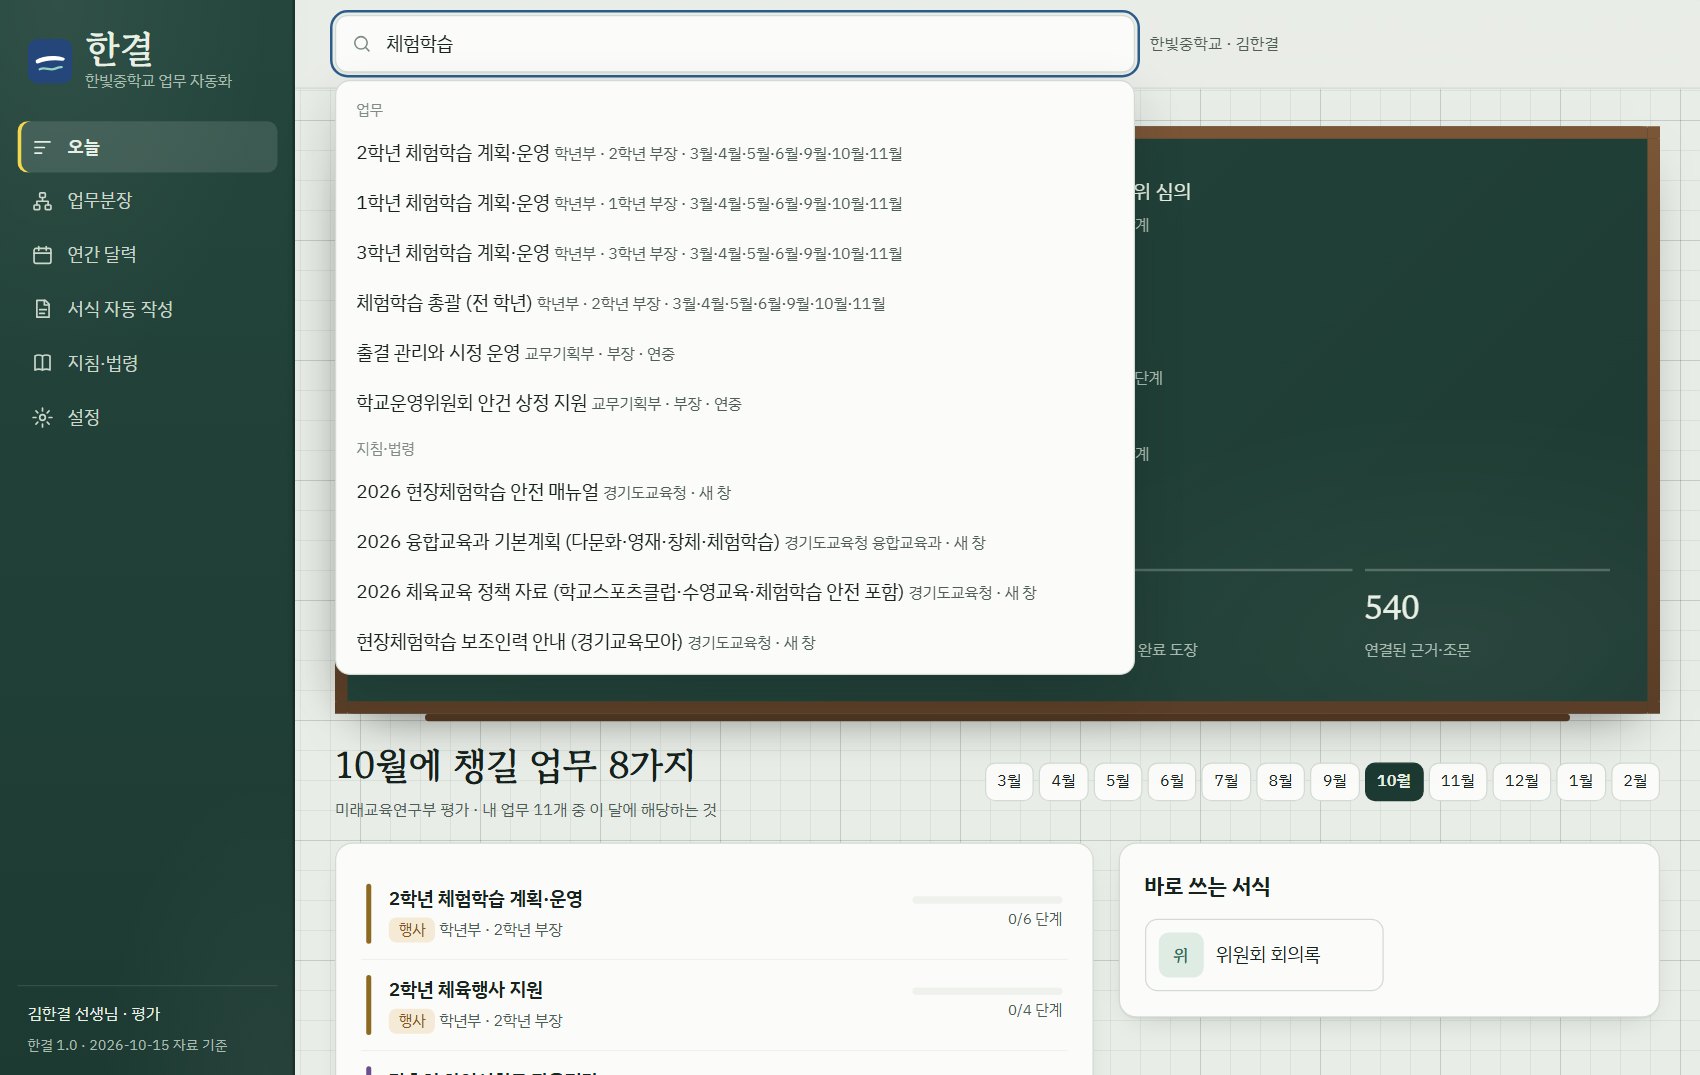Select 2학년 체험학습 계획·운영 search result
The width and height of the screenshot is (1700, 1075).
pos(735,153)
